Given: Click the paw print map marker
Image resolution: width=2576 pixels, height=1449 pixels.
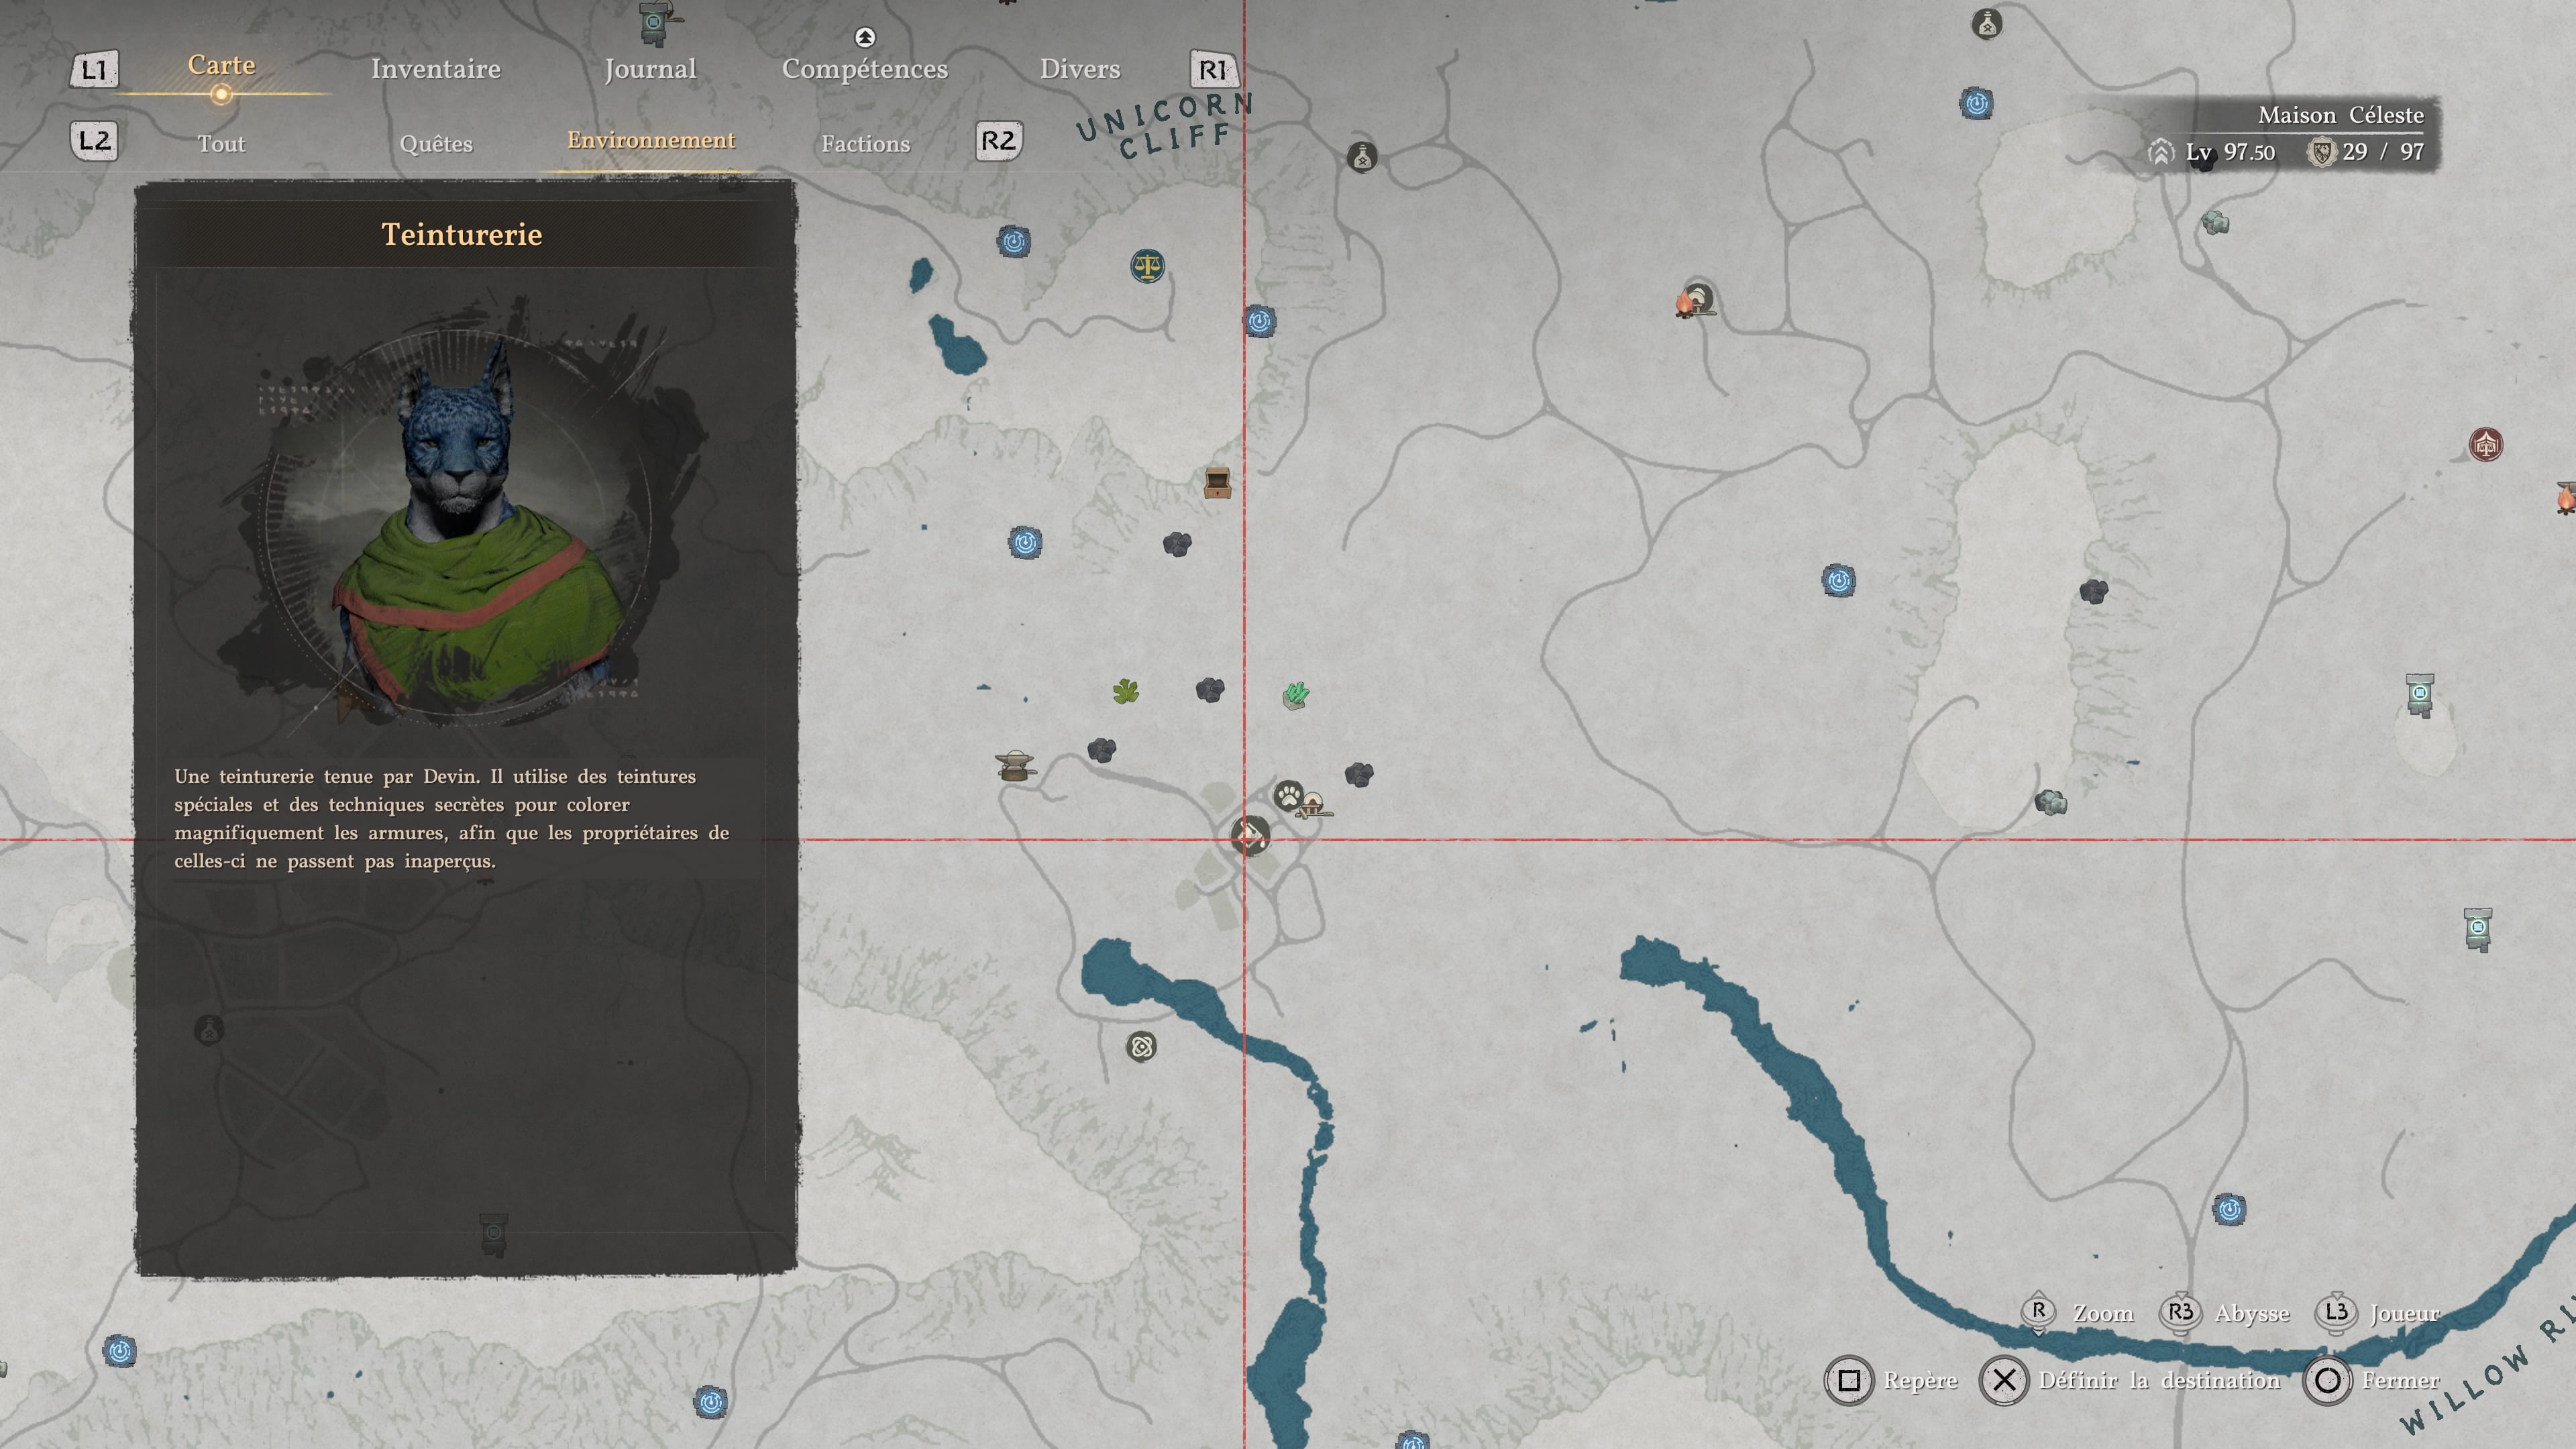Looking at the screenshot, I should (x=1289, y=796).
